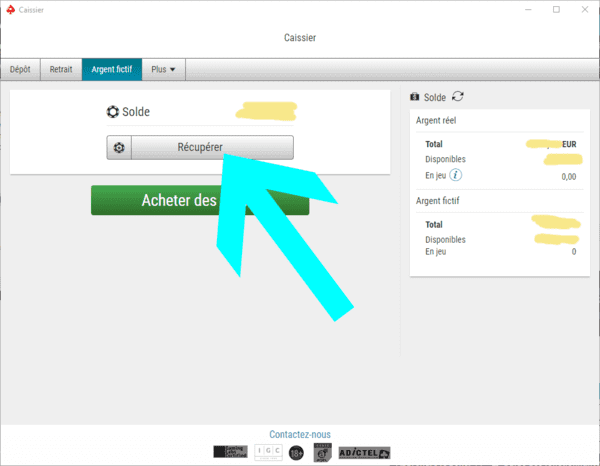This screenshot has height=466, width=600.
Task: Open the Contactez-nous link
Action: (300, 434)
